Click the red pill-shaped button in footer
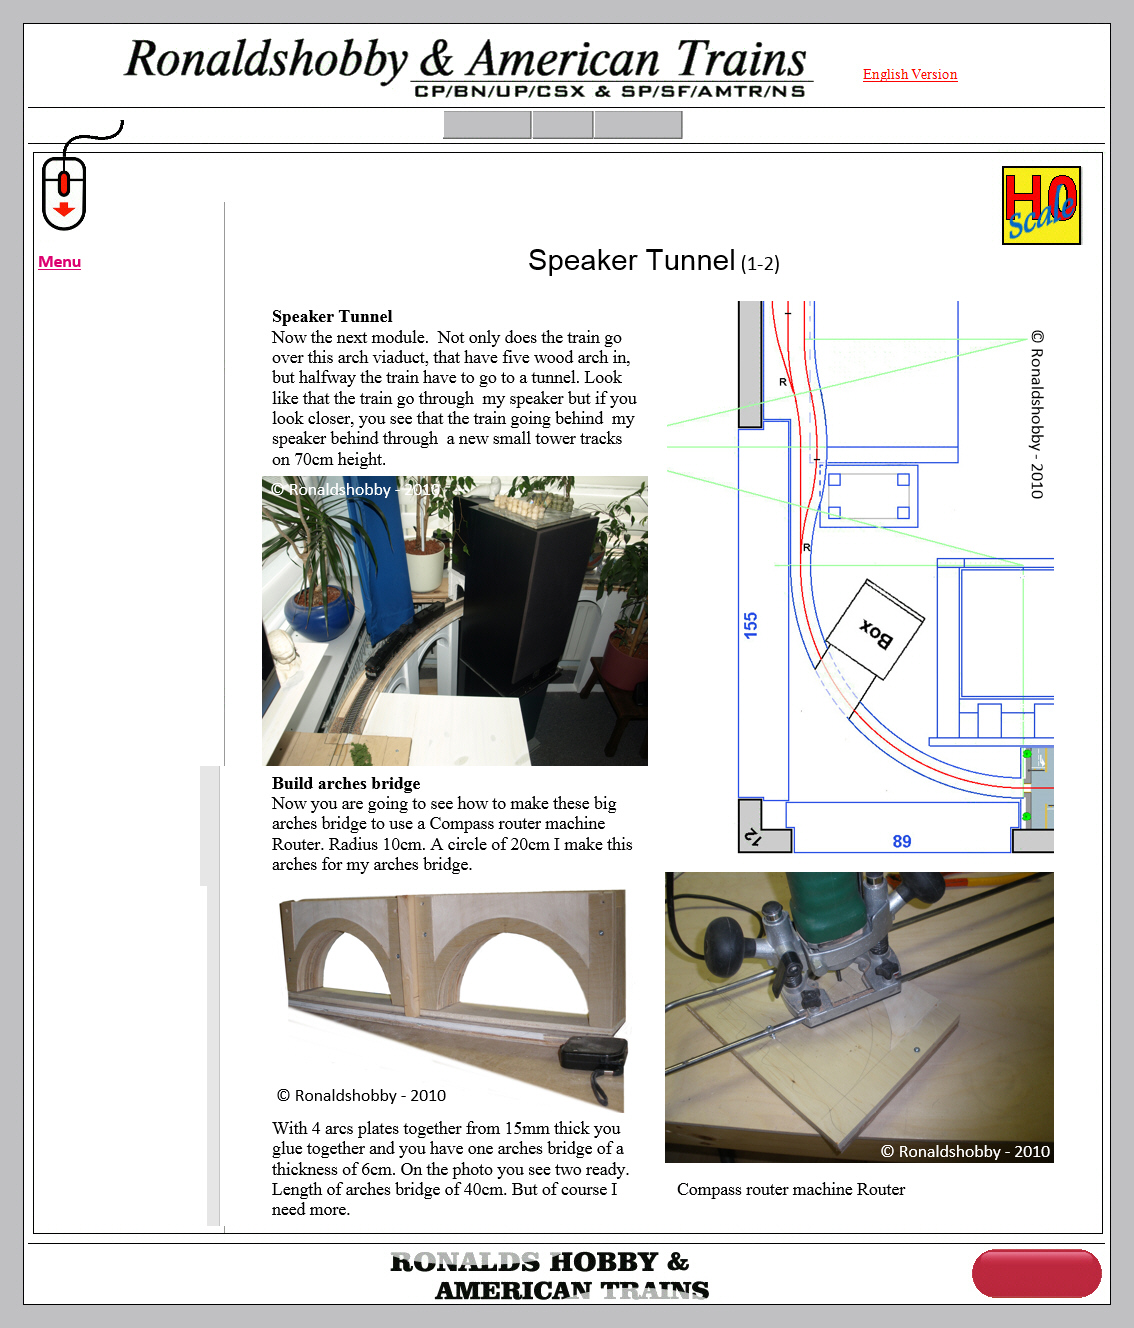 coord(1037,1273)
